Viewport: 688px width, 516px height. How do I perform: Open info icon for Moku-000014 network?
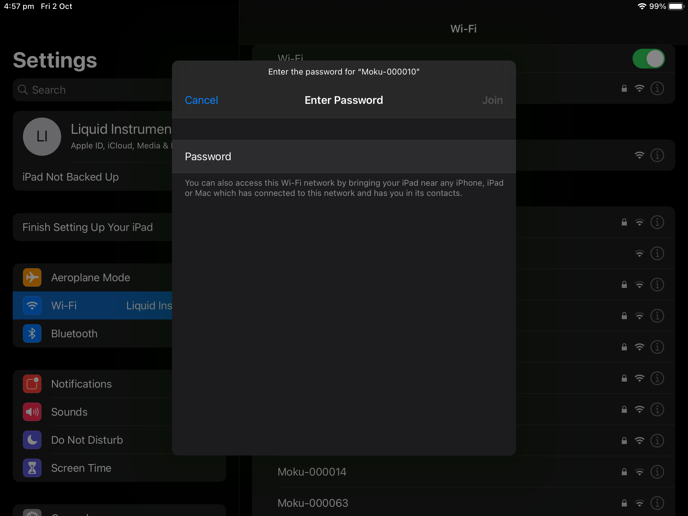pos(657,472)
